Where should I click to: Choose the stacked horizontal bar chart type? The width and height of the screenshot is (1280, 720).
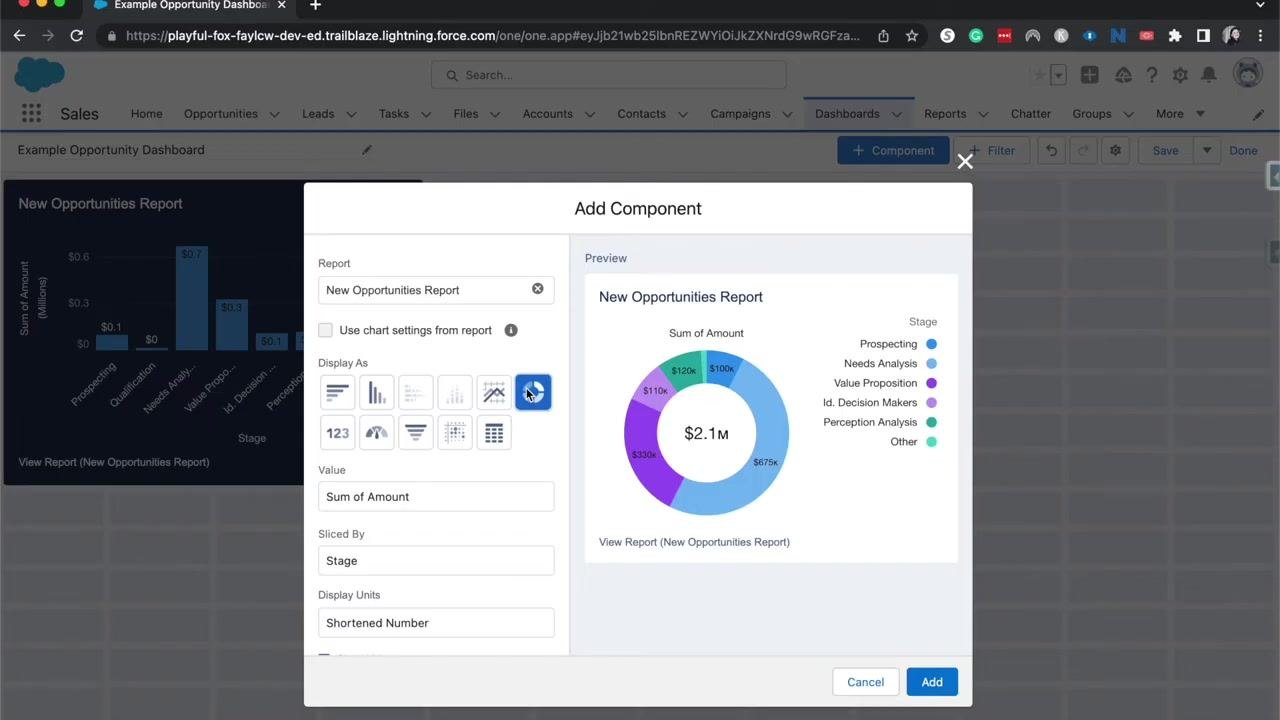(x=416, y=393)
